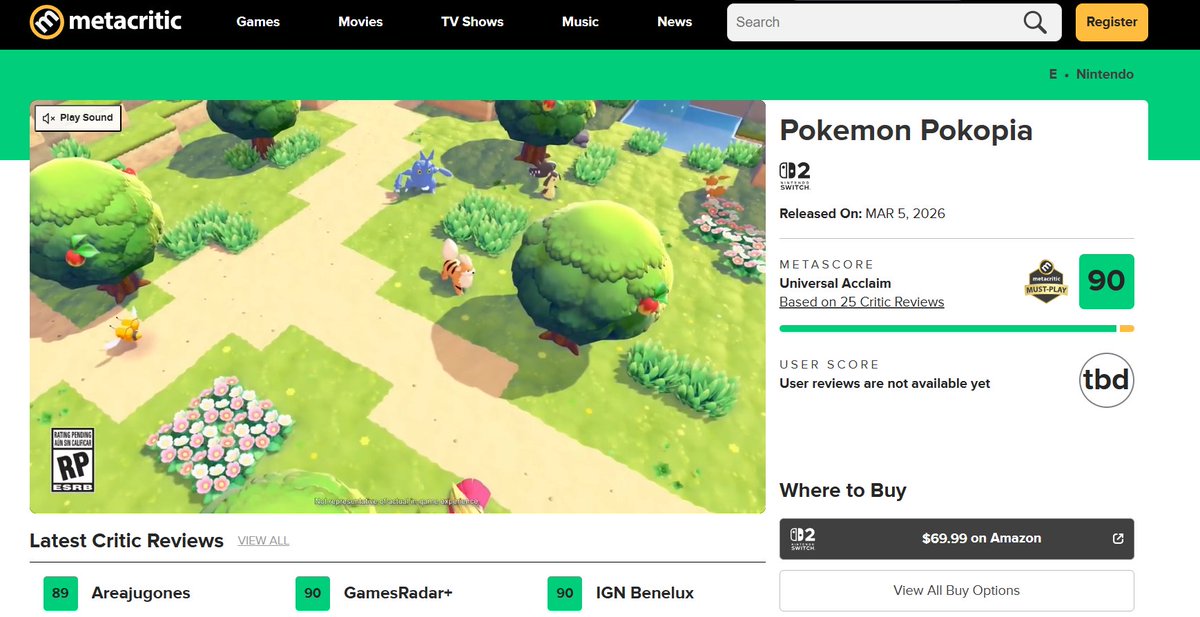Click the Where to Buy heading
The width and height of the screenshot is (1200, 617).
[x=843, y=491]
